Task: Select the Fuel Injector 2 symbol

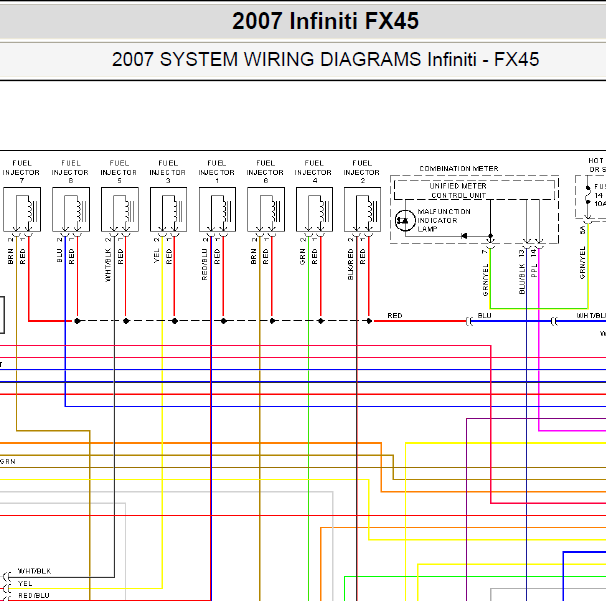Action: 363,209
